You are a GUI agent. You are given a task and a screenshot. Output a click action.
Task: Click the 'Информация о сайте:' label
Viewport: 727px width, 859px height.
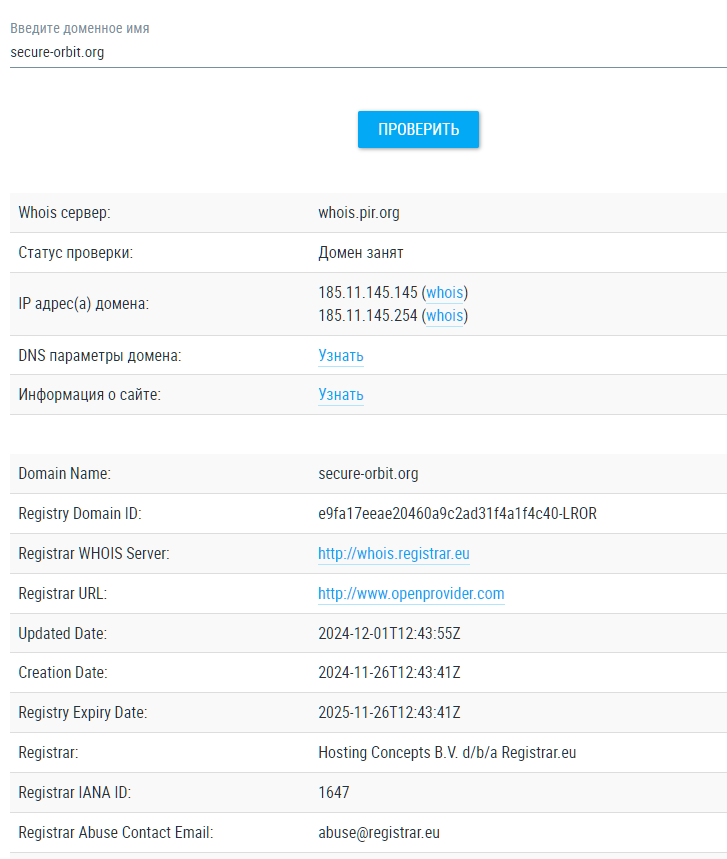(90, 394)
